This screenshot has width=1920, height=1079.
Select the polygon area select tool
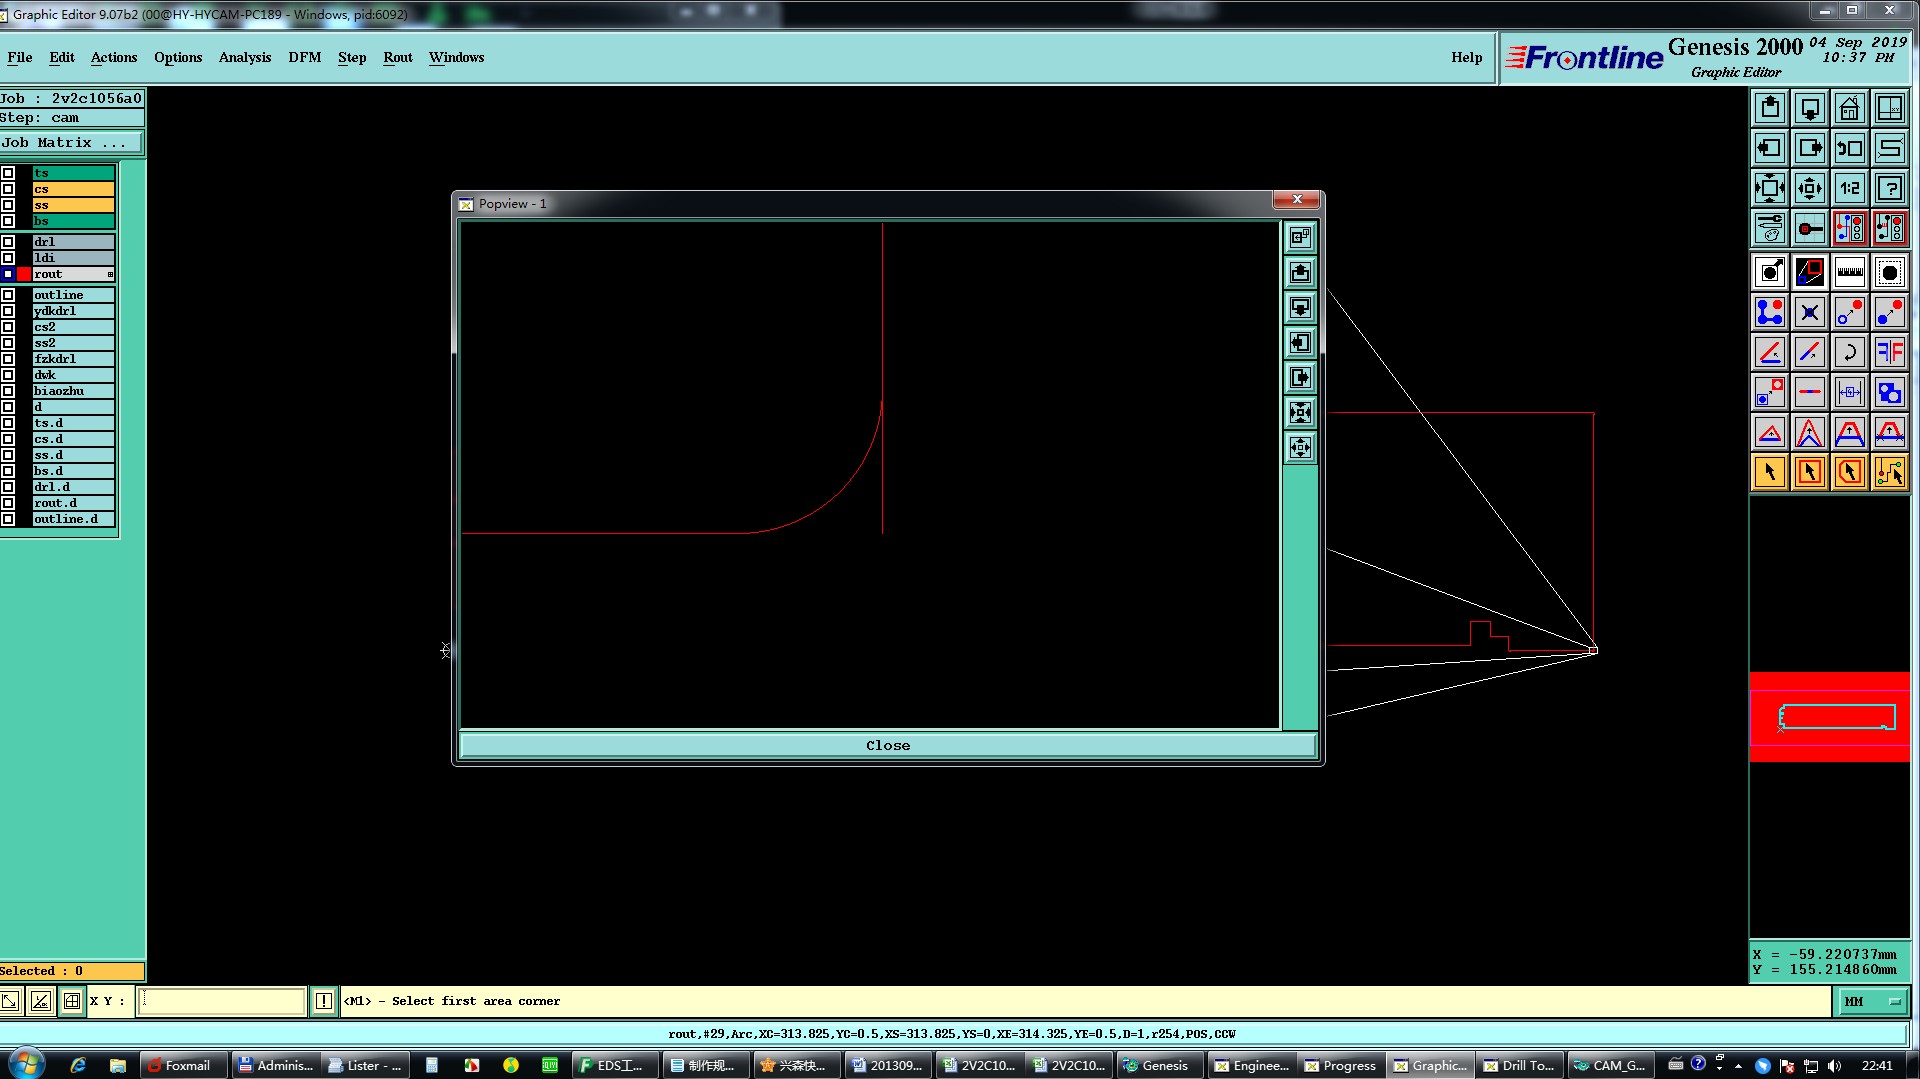click(x=1850, y=472)
